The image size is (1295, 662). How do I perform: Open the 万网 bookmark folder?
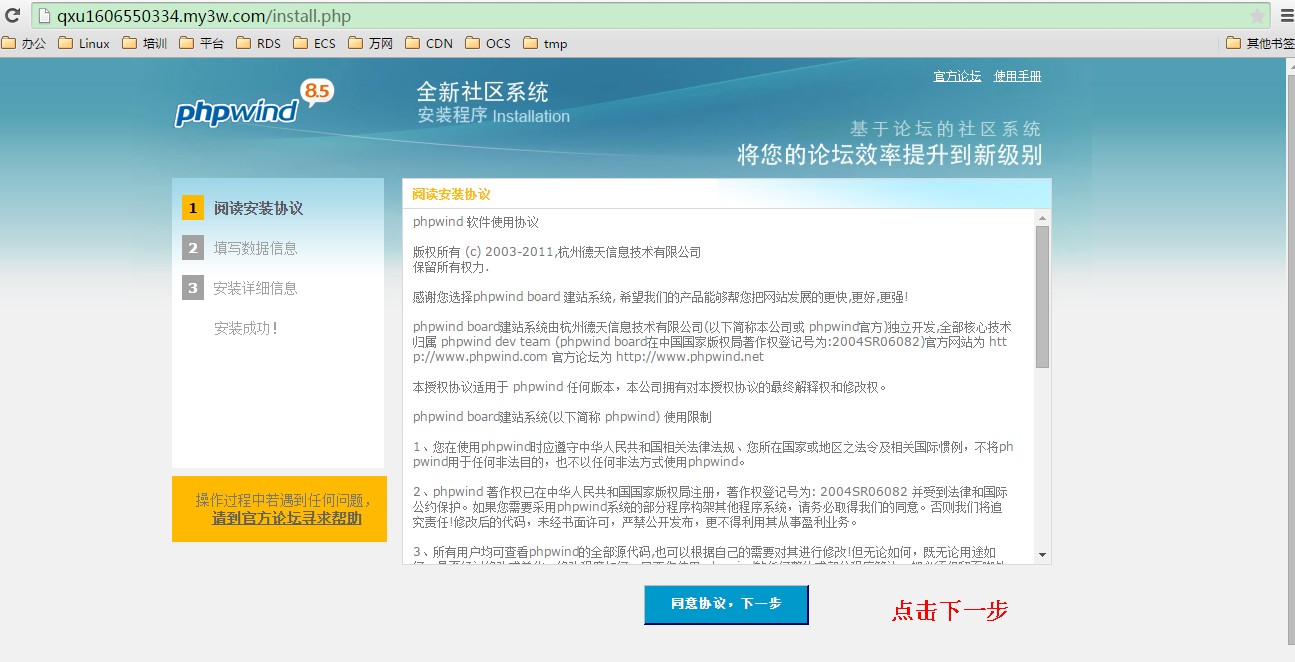coord(370,43)
